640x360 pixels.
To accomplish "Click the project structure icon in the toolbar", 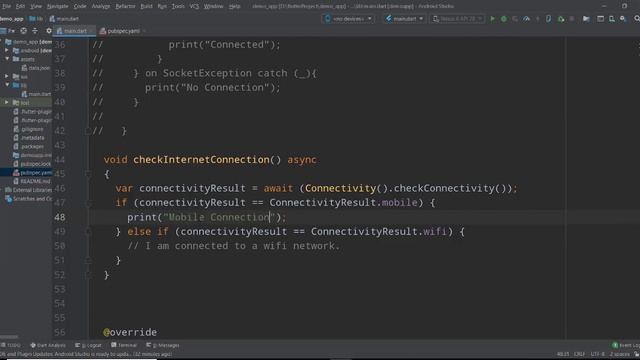I will click(x=586, y=19).
